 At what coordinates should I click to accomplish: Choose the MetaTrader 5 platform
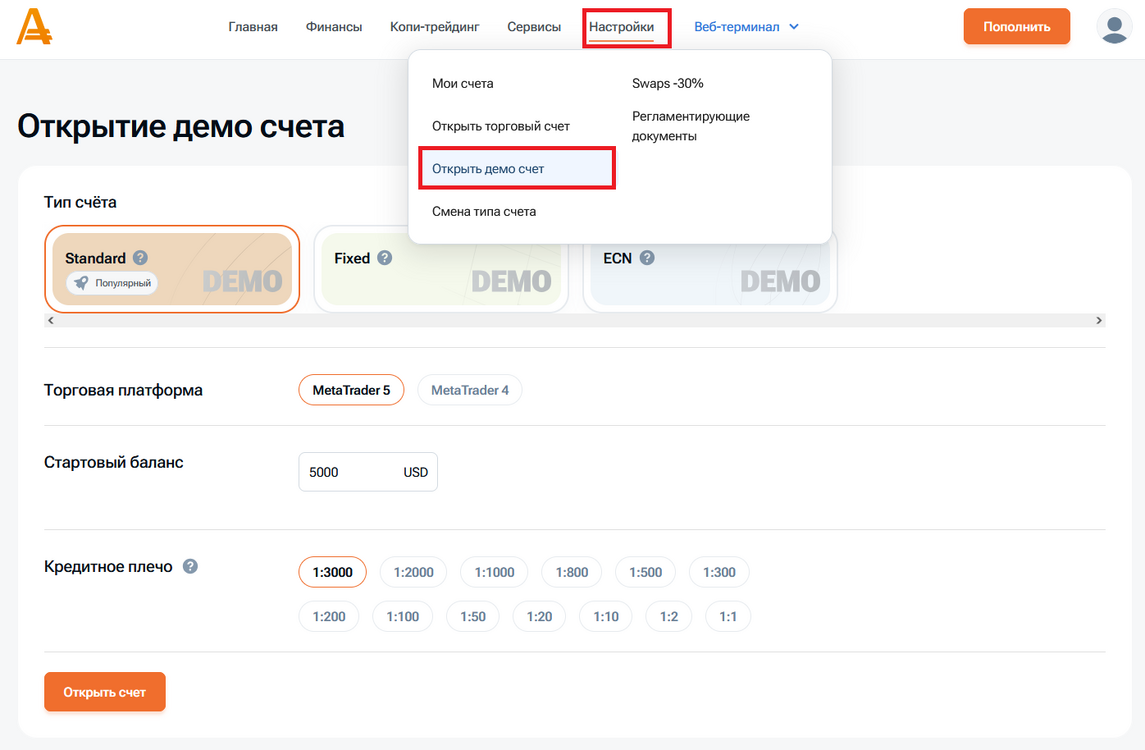pos(351,390)
